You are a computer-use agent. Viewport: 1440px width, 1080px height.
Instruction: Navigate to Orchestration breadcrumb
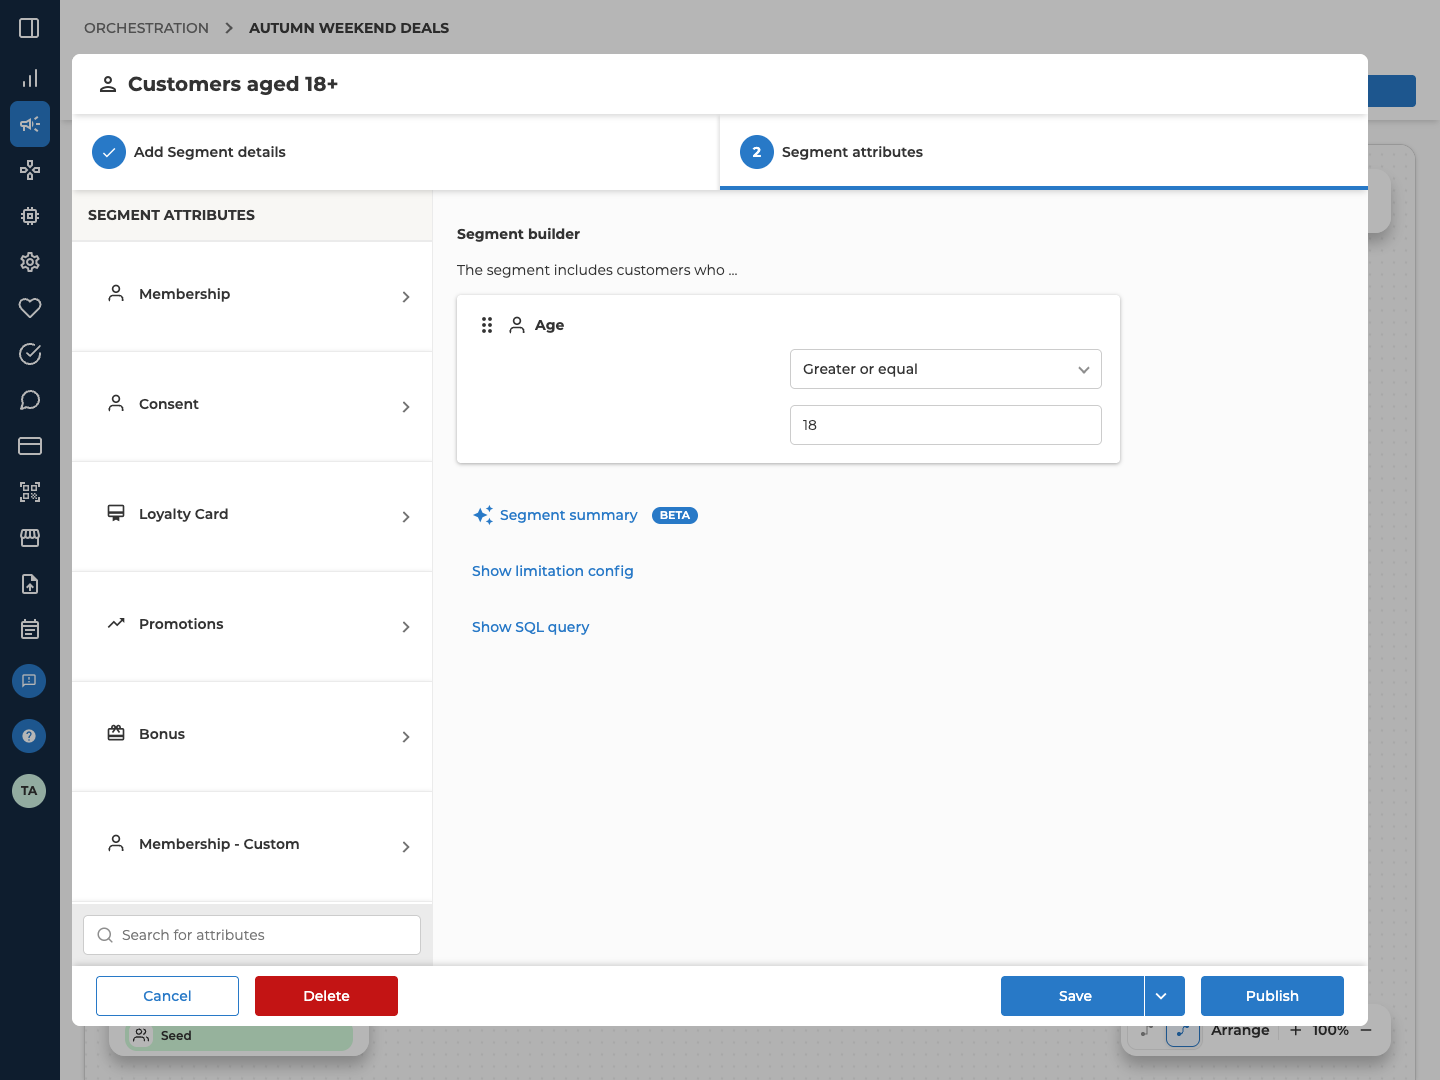pos(147,28)
